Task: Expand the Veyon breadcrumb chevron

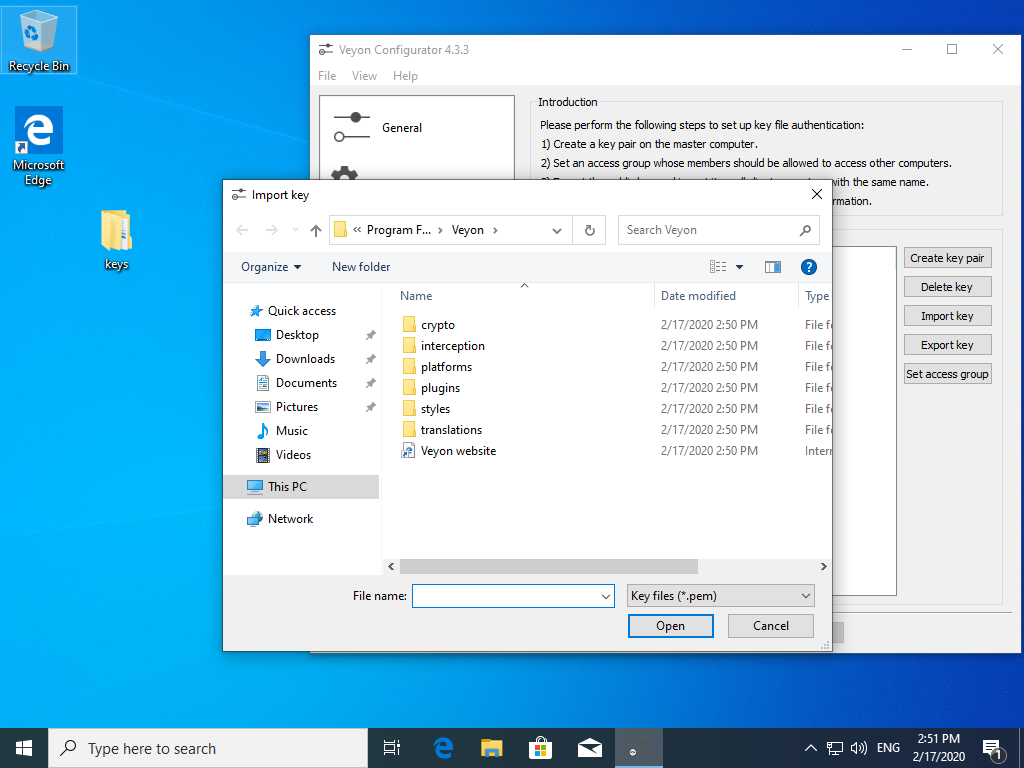Action: point(496,230)
